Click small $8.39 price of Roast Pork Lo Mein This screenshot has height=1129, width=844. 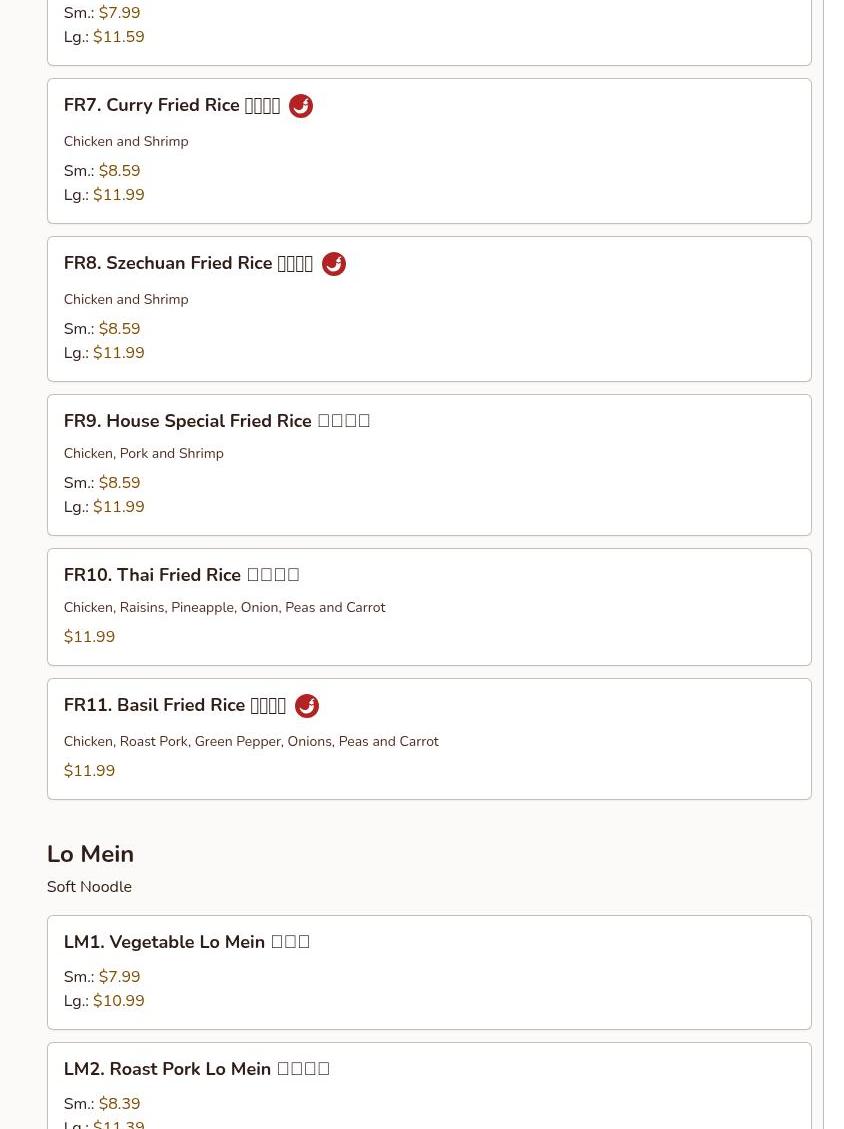(119, 1104)
